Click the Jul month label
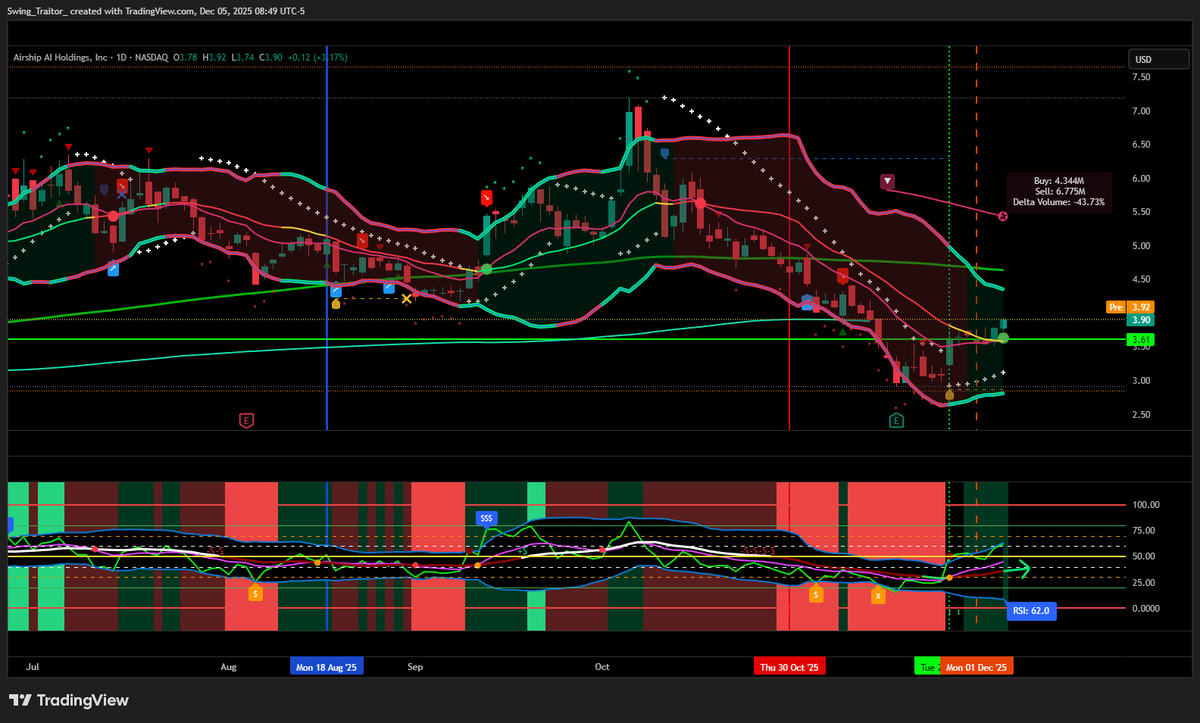 coord(33,666)
